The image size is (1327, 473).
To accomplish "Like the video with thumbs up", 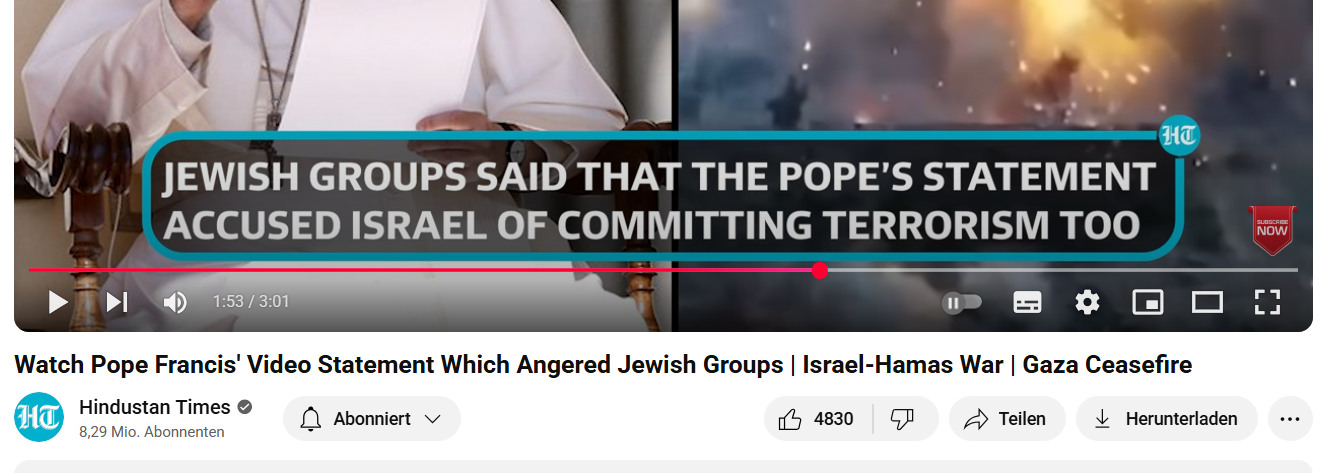I will pos(817,419).
